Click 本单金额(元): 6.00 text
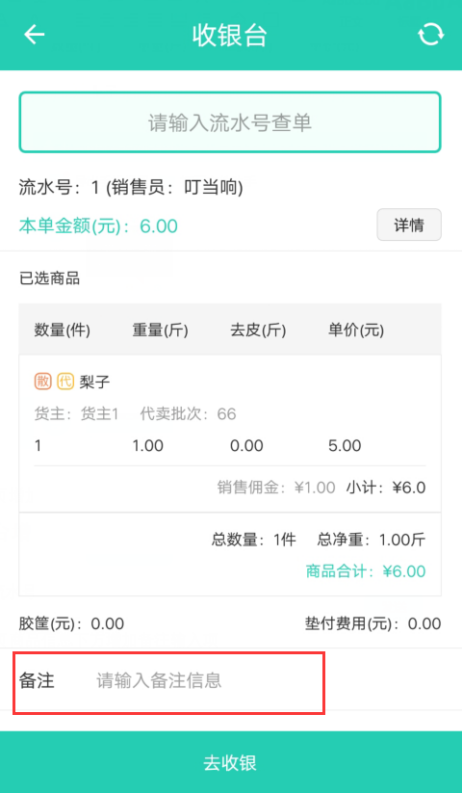This screenshot has height=793, width=463. click(98, 226)
